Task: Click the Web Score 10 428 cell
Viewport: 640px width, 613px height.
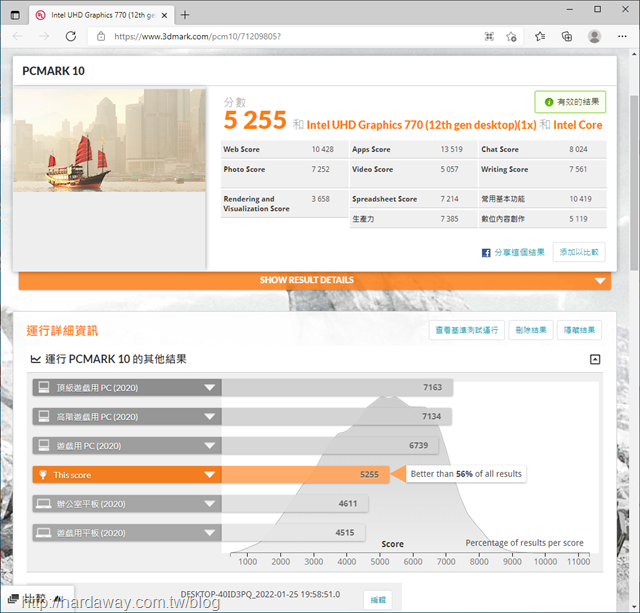Action: 284,149
